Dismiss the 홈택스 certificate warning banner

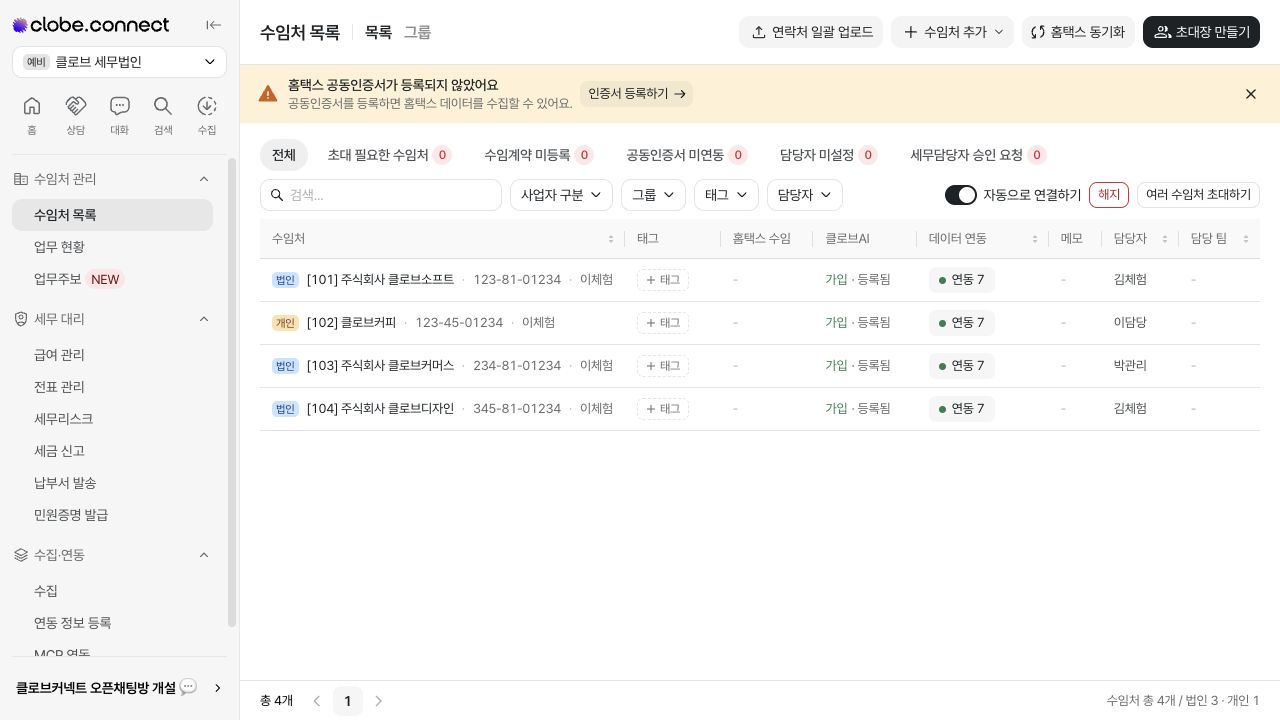[x=1251, y=94]
